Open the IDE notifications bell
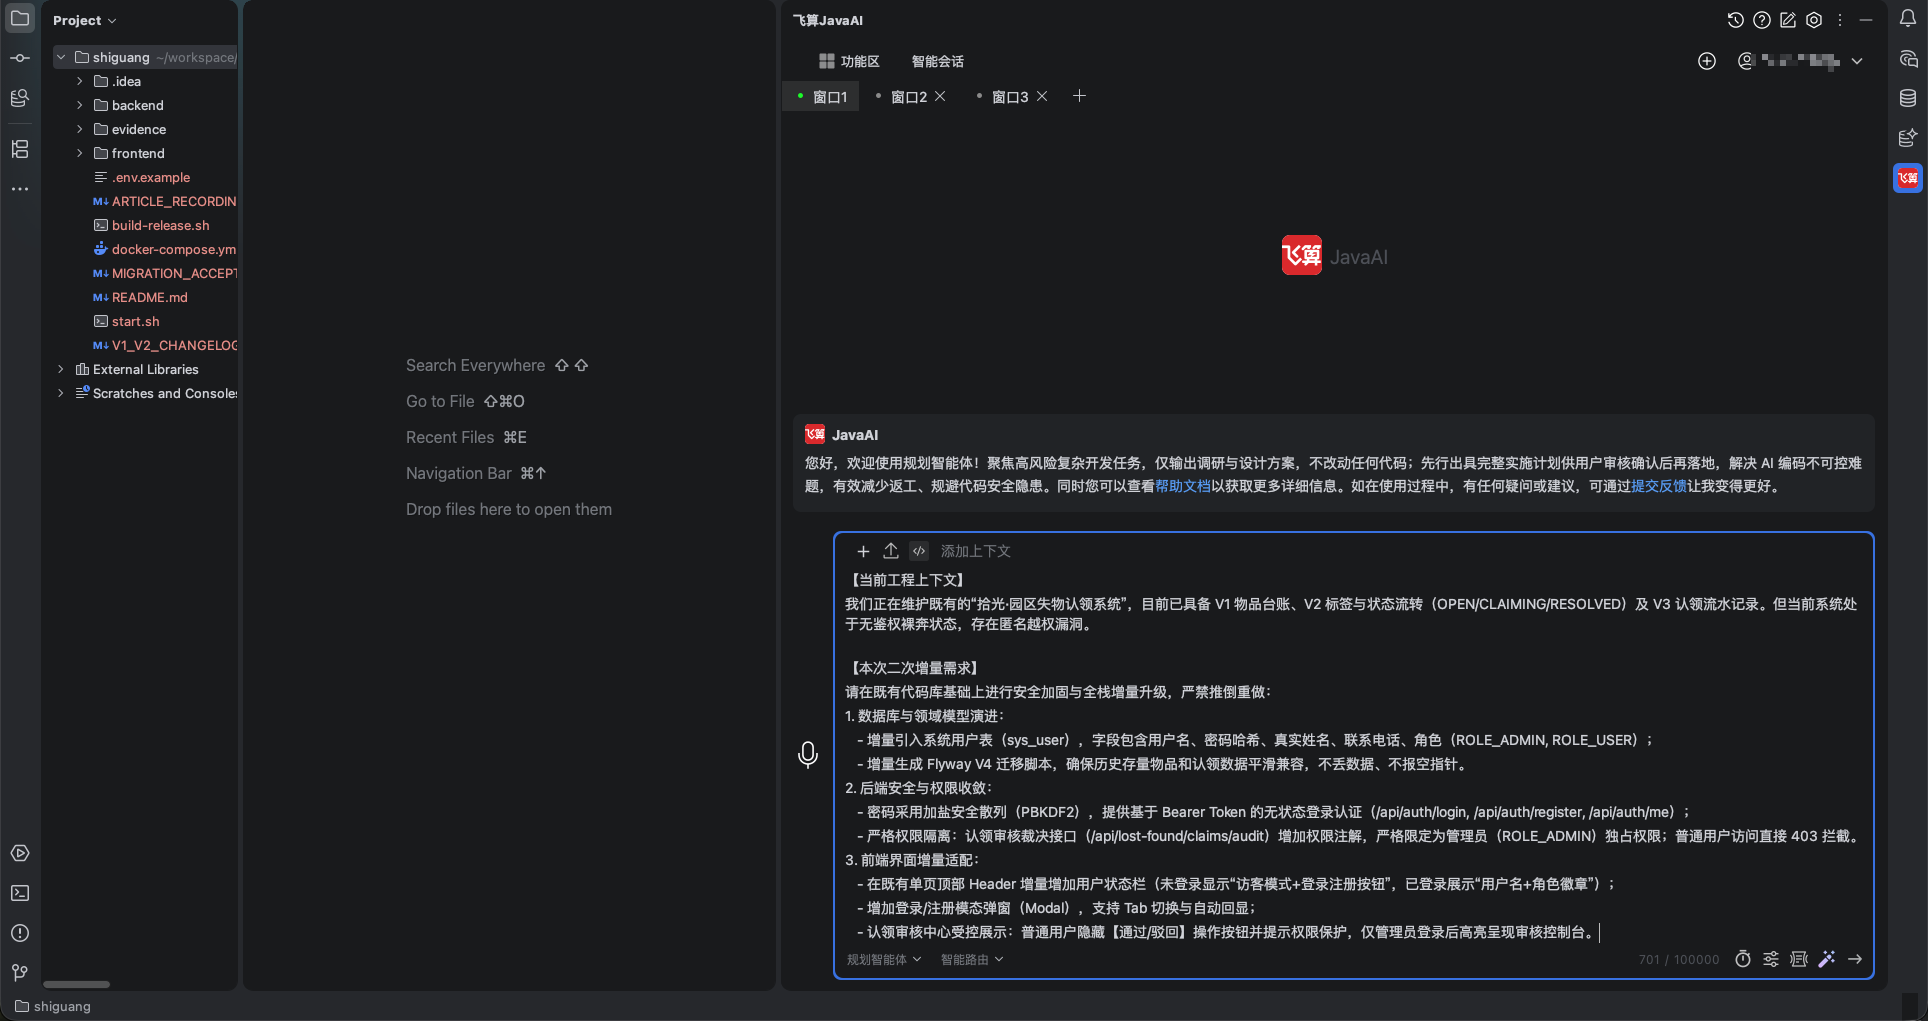This screenshot has height=1021, width=1928. click(1908, 18)
